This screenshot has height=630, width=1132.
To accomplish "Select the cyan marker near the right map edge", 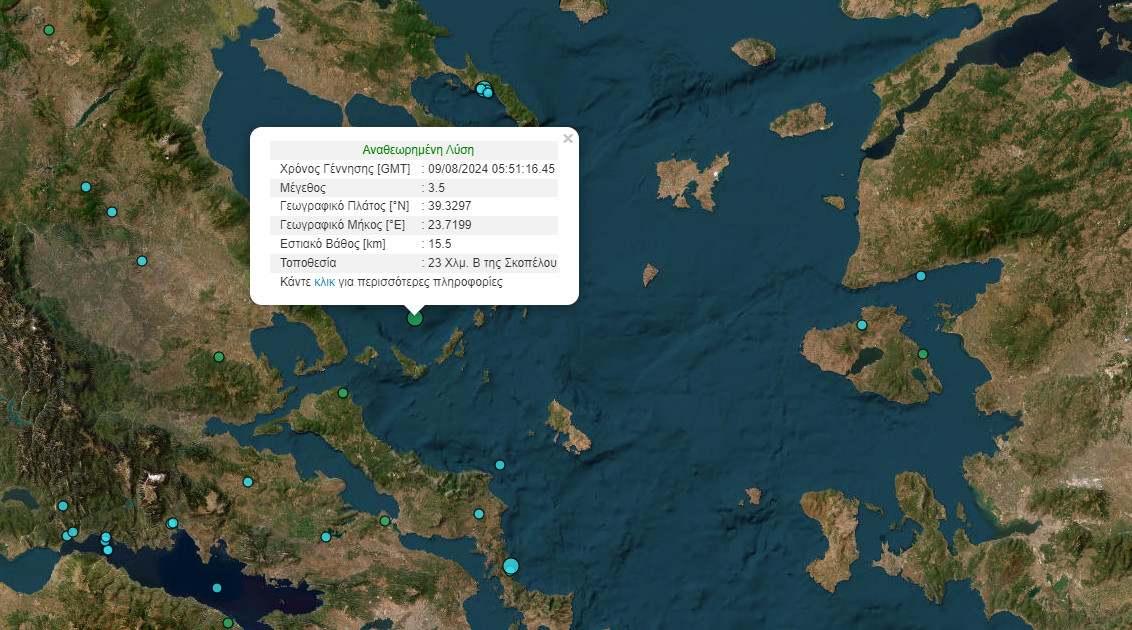I will coord(919,275).
